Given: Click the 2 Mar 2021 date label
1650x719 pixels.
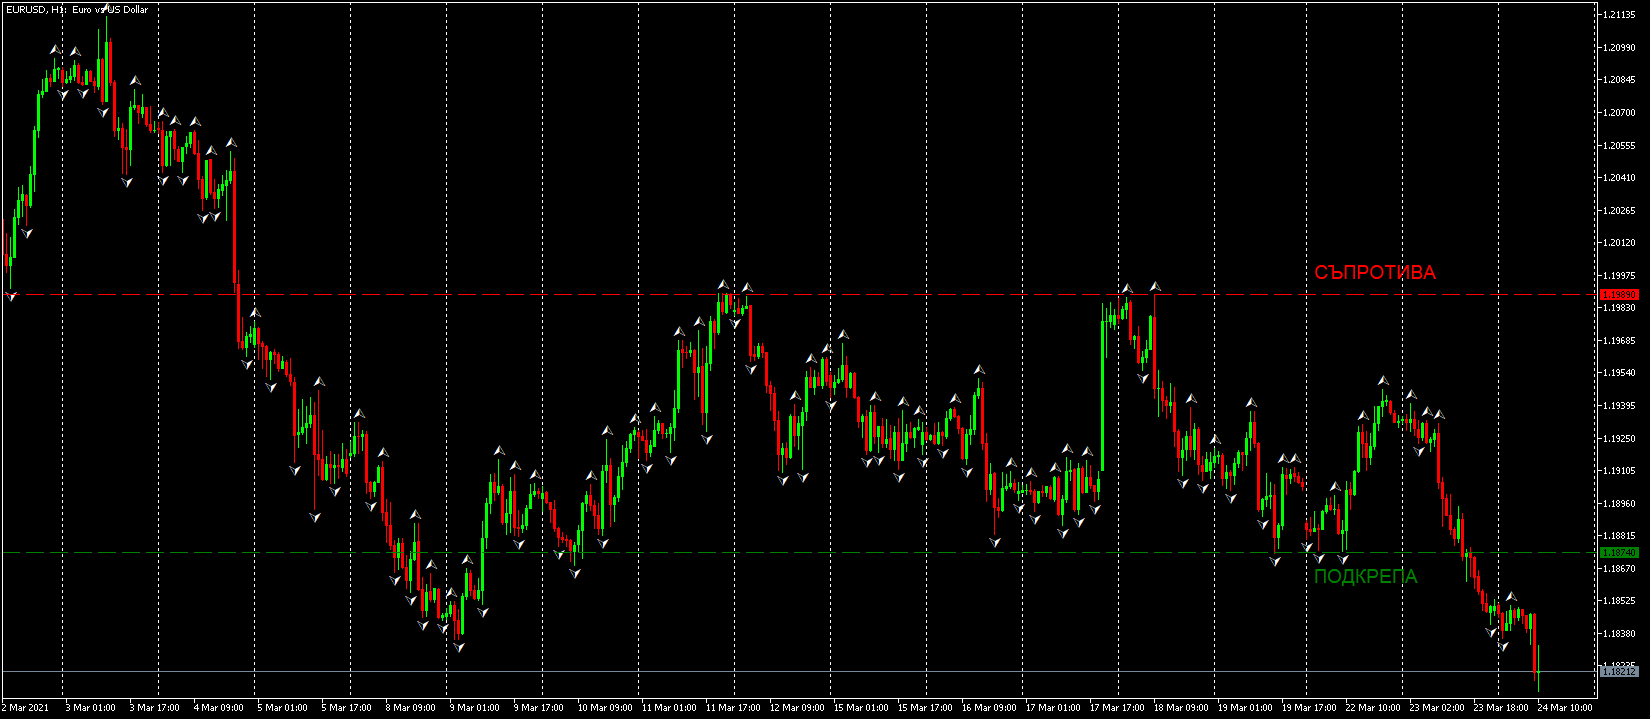Looking at the screenshot, I should point(25,708).
